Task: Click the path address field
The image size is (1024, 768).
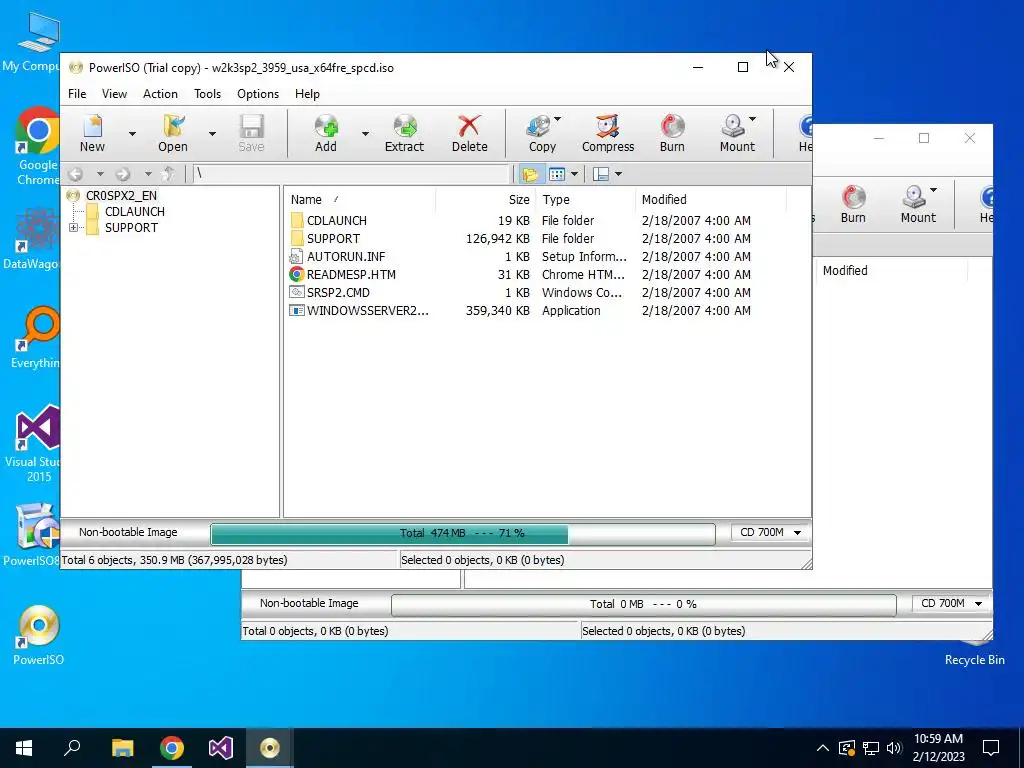Action: (351, 174)
